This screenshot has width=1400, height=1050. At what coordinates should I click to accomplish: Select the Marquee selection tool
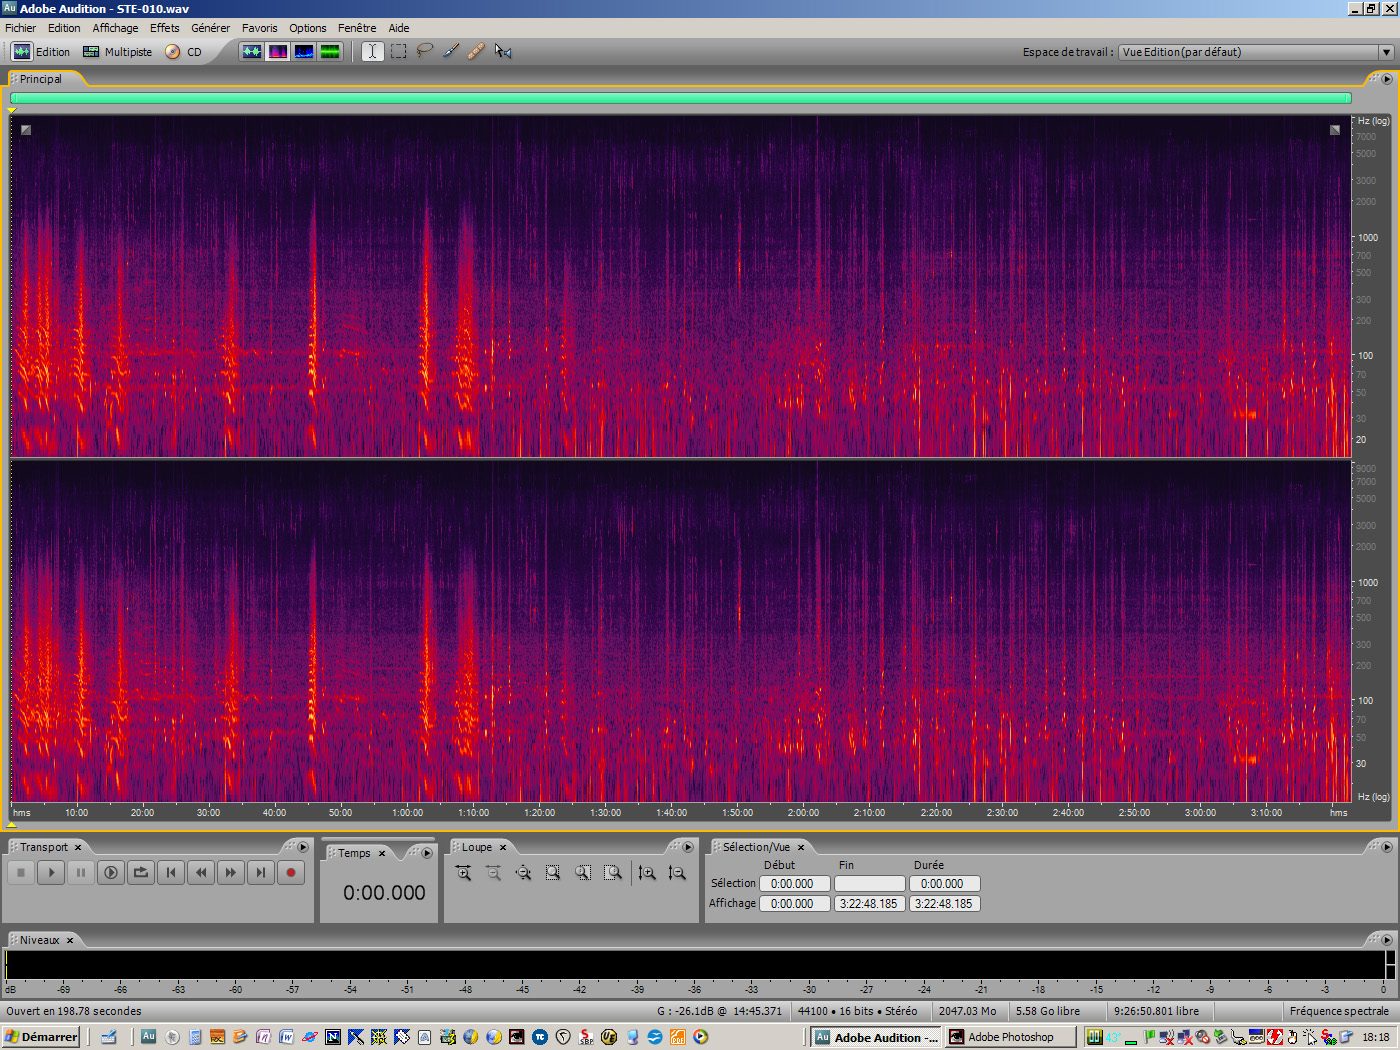point(398,51)
